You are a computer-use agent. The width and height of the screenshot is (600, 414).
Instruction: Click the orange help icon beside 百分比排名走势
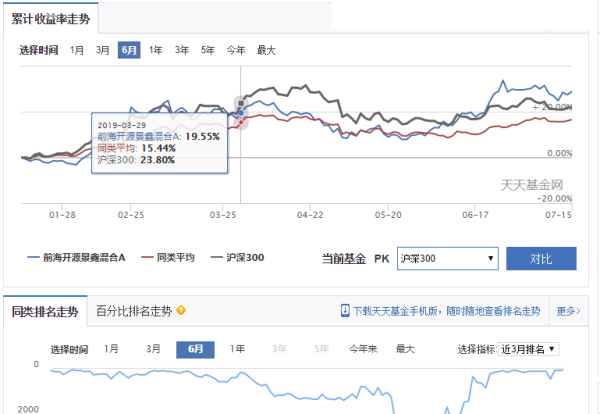pos(182,311)
